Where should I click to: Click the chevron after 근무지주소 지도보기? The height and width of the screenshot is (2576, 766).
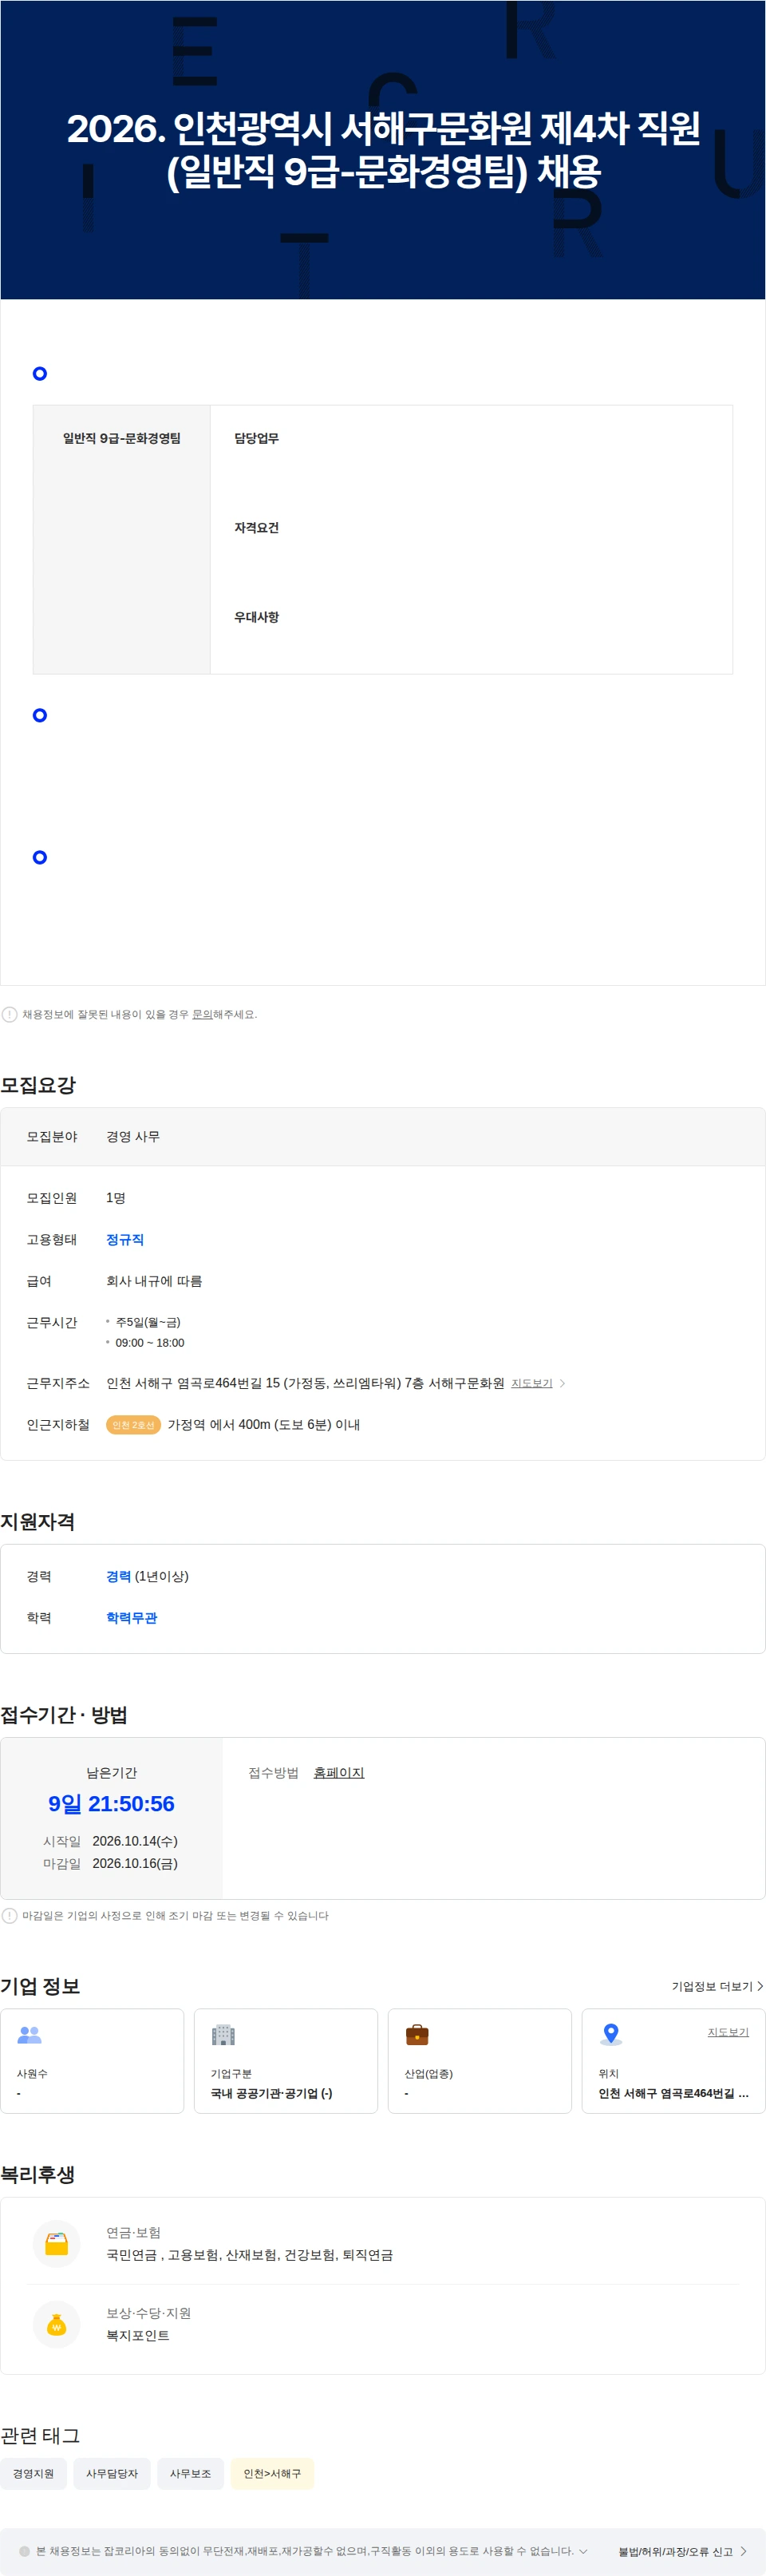tap(563, 1383)
